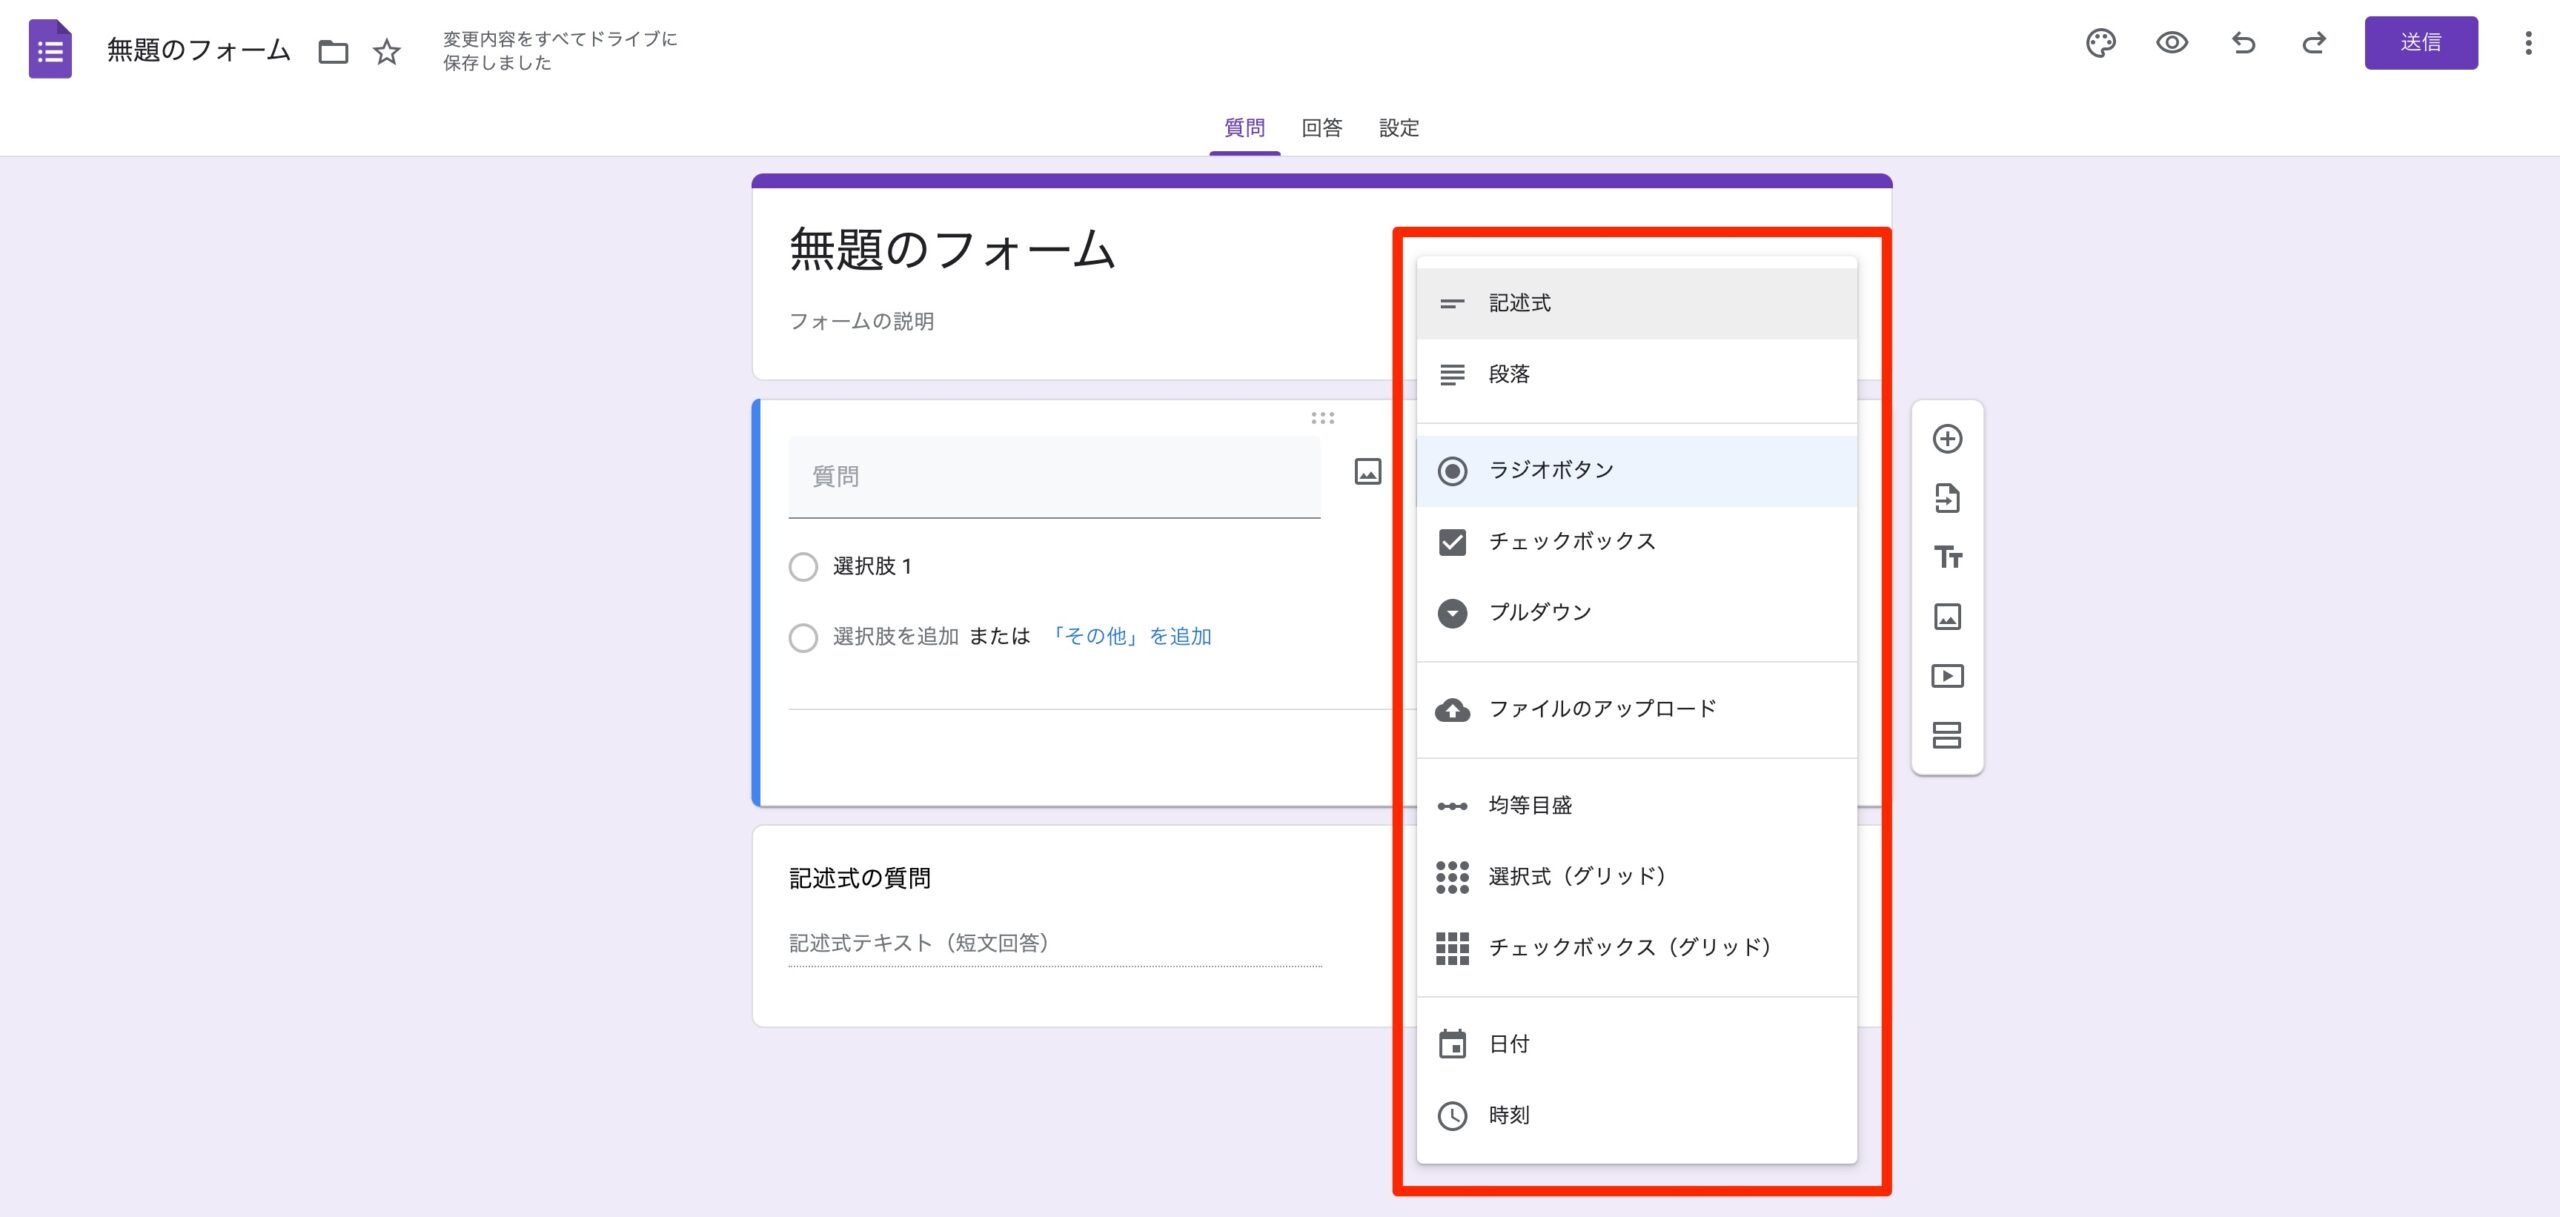Click the 選択肢を追加 radio circle

pos(803,637)
